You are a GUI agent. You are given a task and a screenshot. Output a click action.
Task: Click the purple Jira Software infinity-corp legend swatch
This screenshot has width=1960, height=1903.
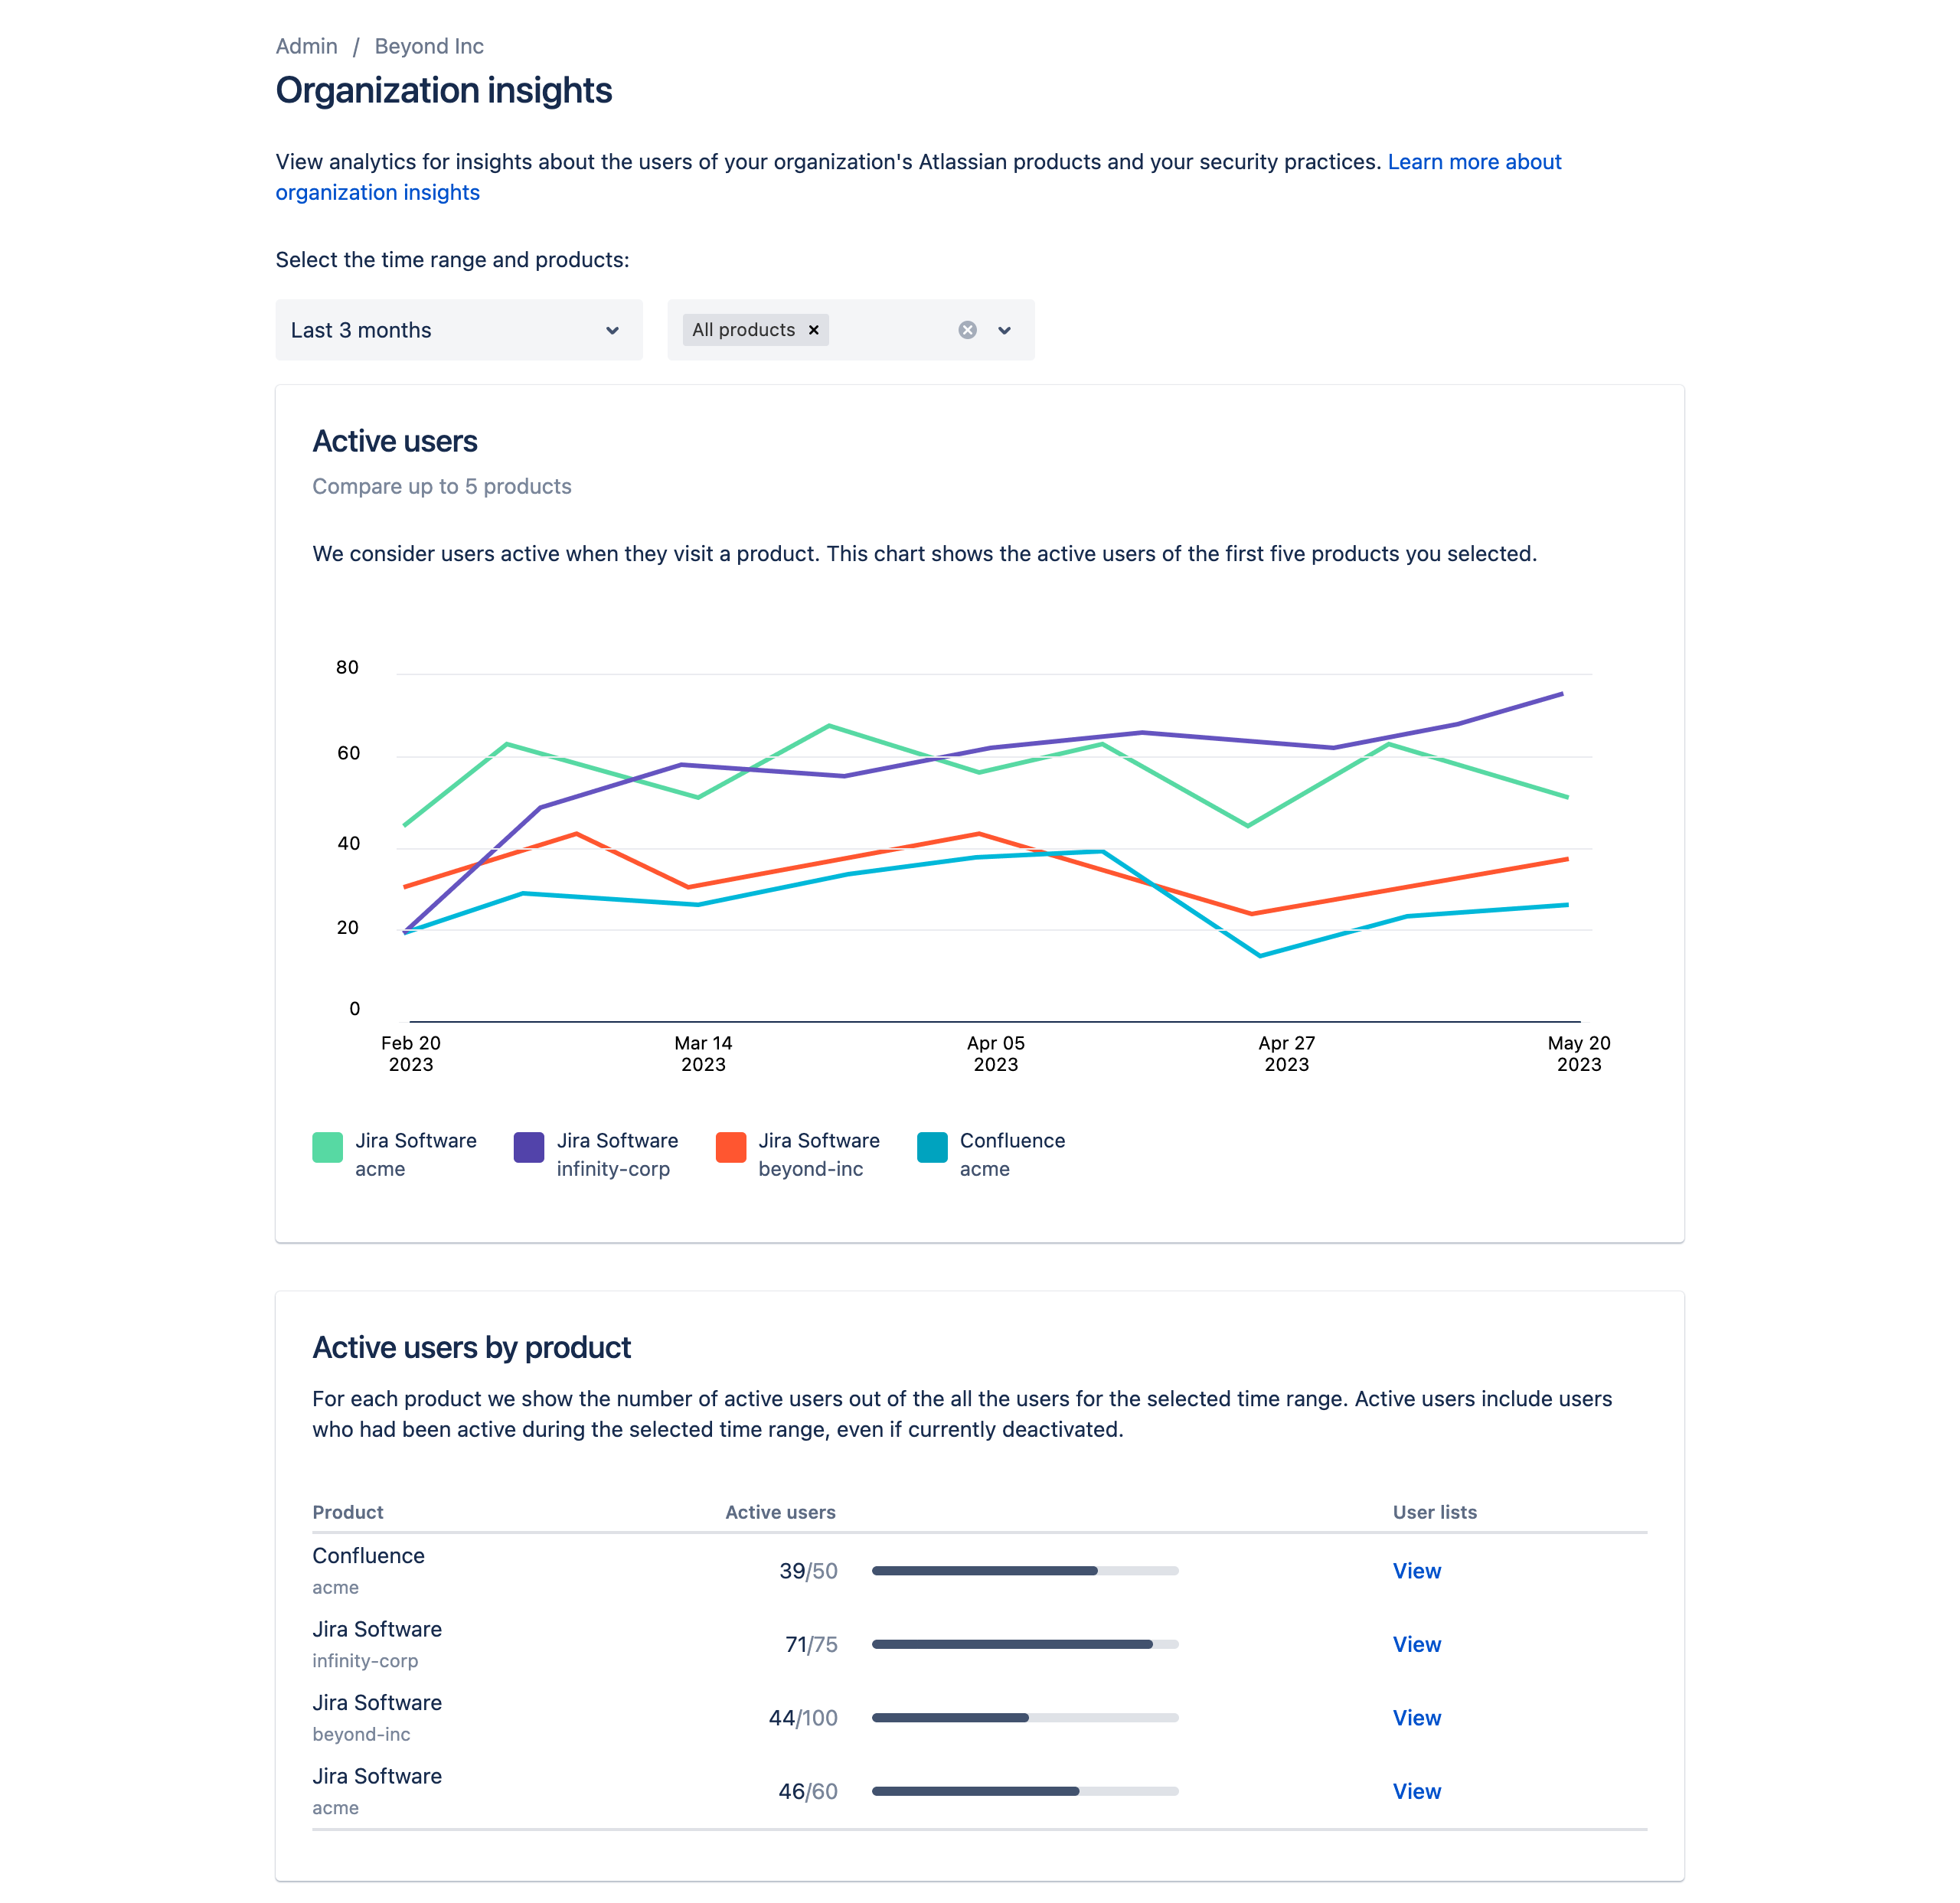(528, 1147)
